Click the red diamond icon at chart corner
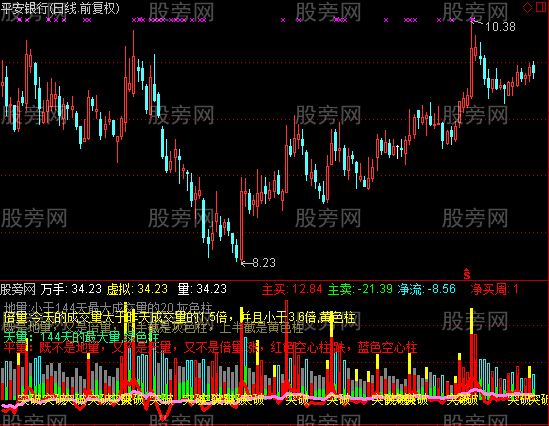This screenshot has height=426, width=549. click(527, 8)
